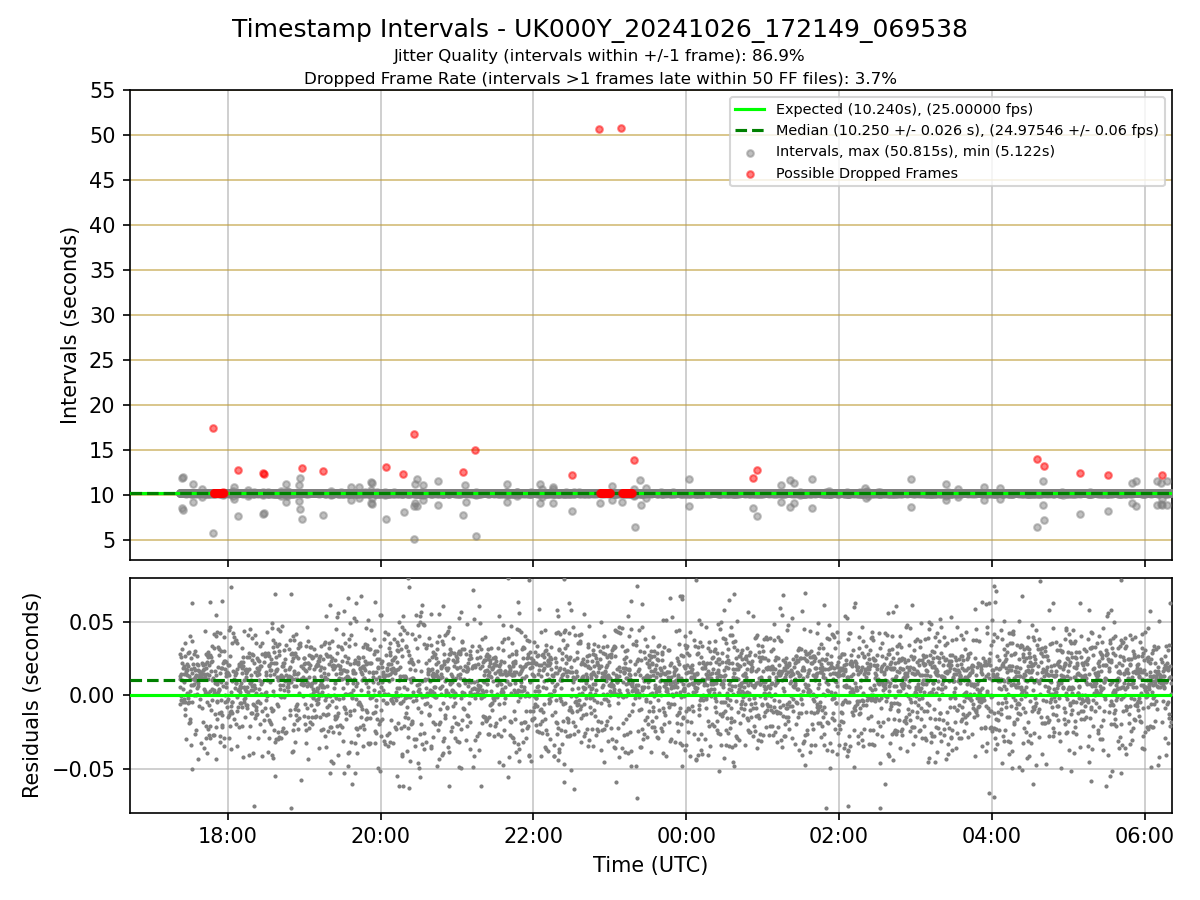Click the red dropped-frame dot at 15 seconds after 21:00
1200x900 pixels.
(x=475, y=450)
